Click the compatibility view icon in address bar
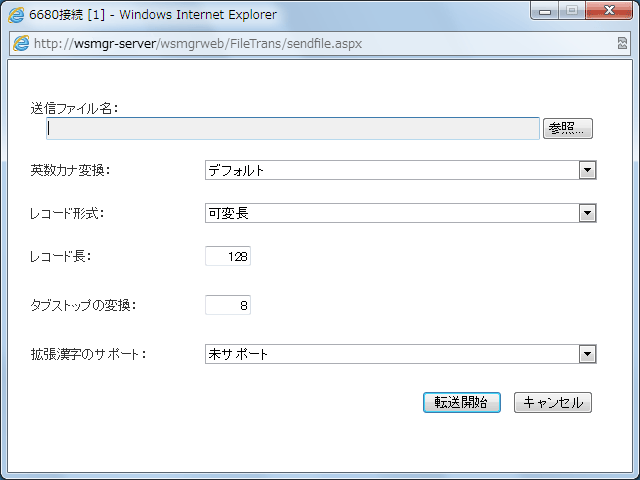640x480 pixels. (x=622, y=43)
